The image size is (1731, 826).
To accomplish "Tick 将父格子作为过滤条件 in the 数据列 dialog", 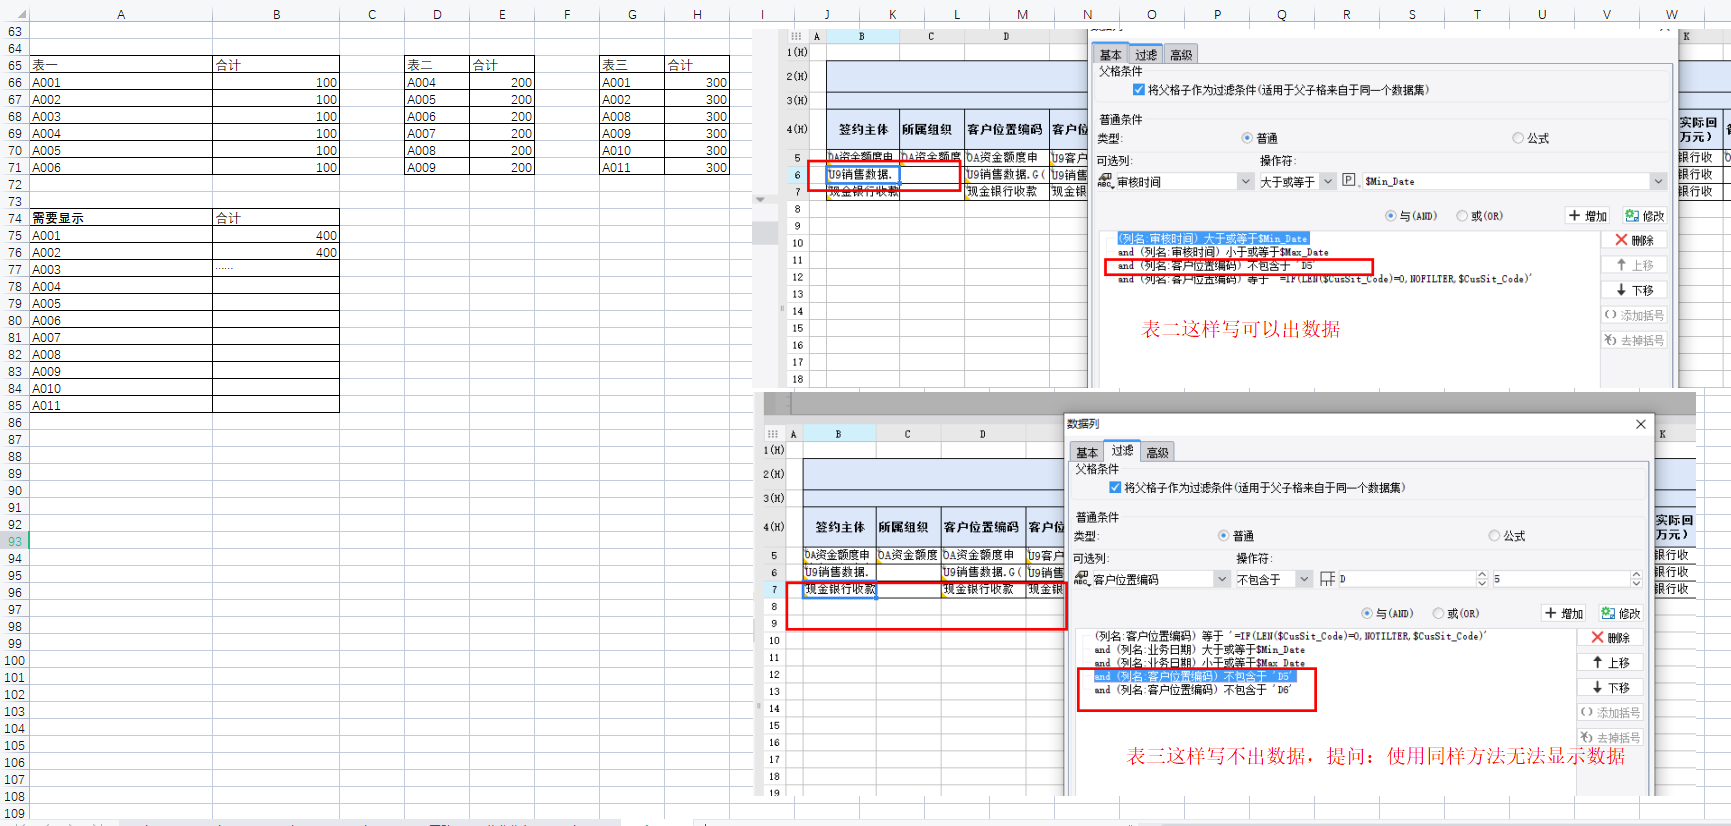I will 1115,488.
